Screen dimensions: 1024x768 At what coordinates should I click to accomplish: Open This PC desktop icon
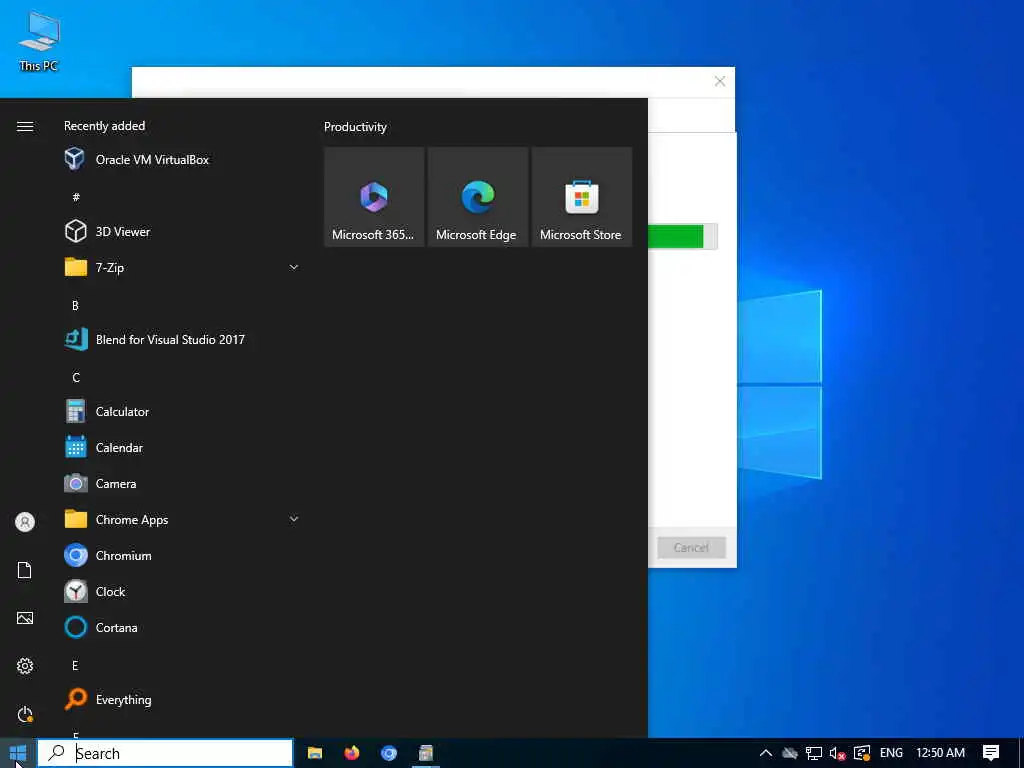[39, 42]
